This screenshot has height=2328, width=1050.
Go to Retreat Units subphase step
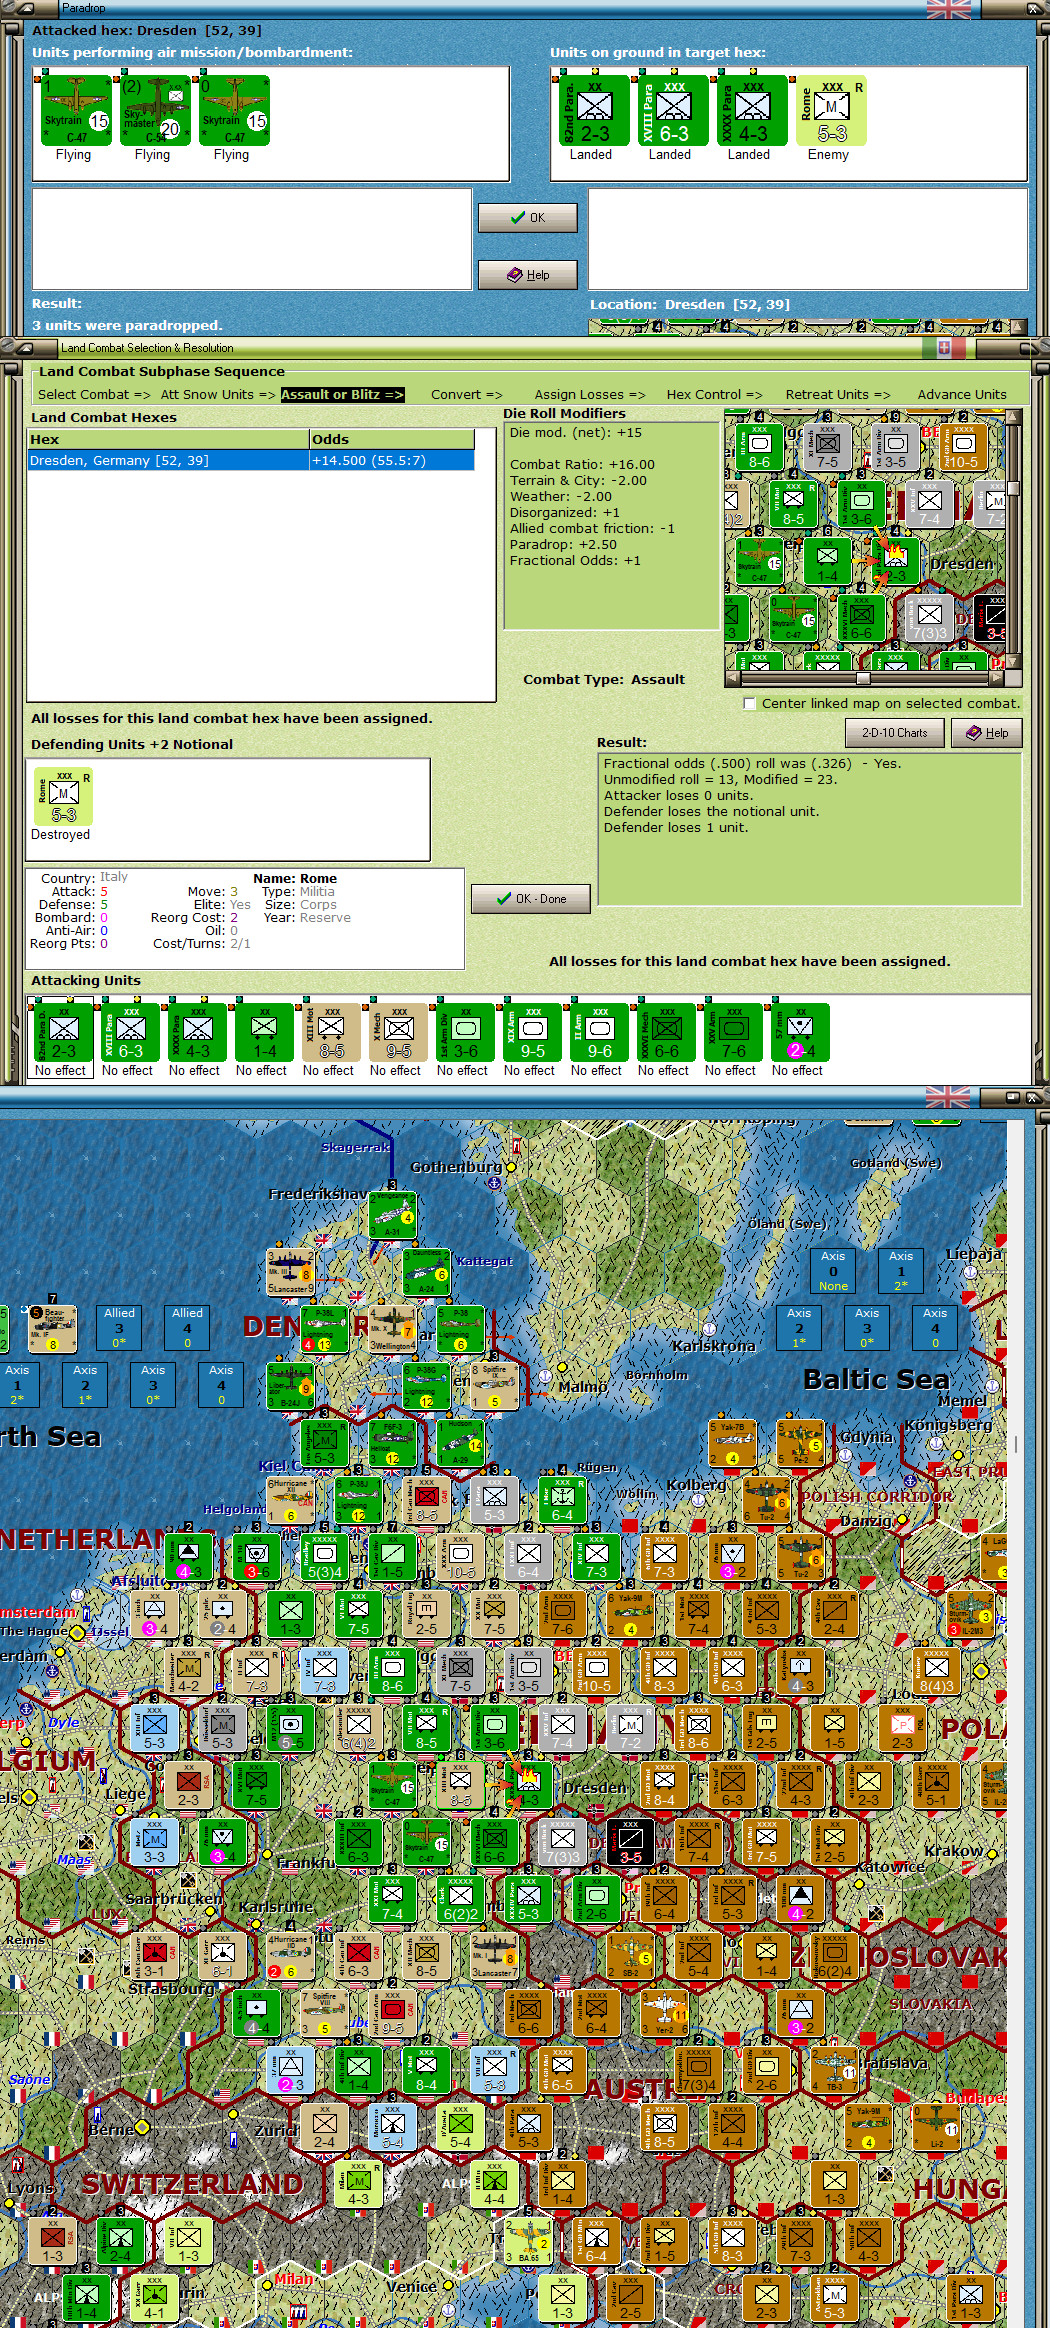pos(837,395)
